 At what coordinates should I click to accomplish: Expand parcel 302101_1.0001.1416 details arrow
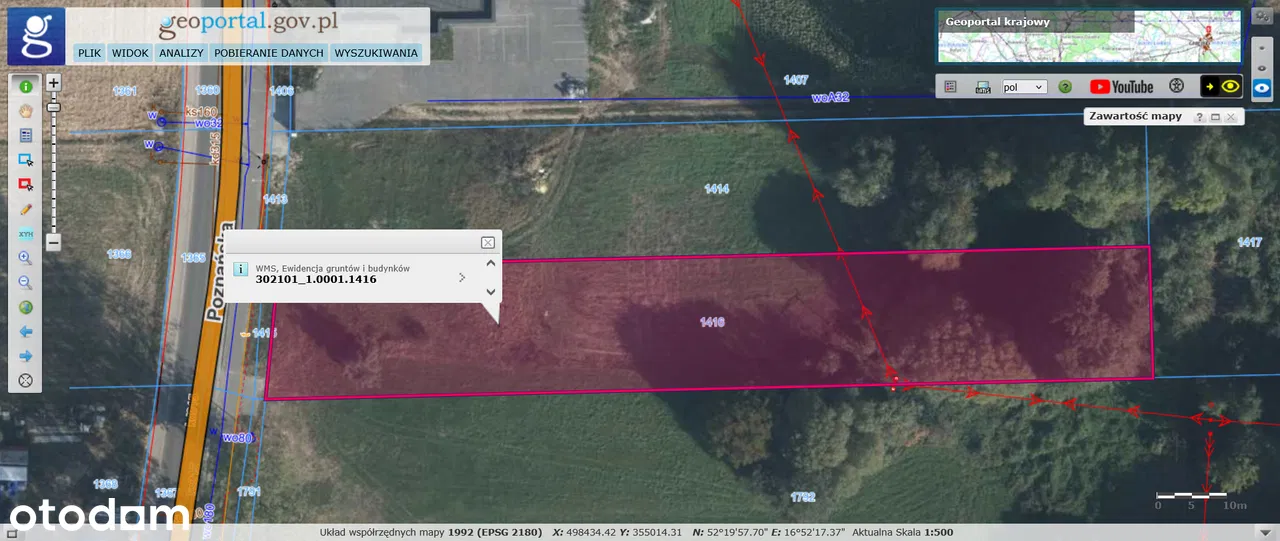coord(461,277)
